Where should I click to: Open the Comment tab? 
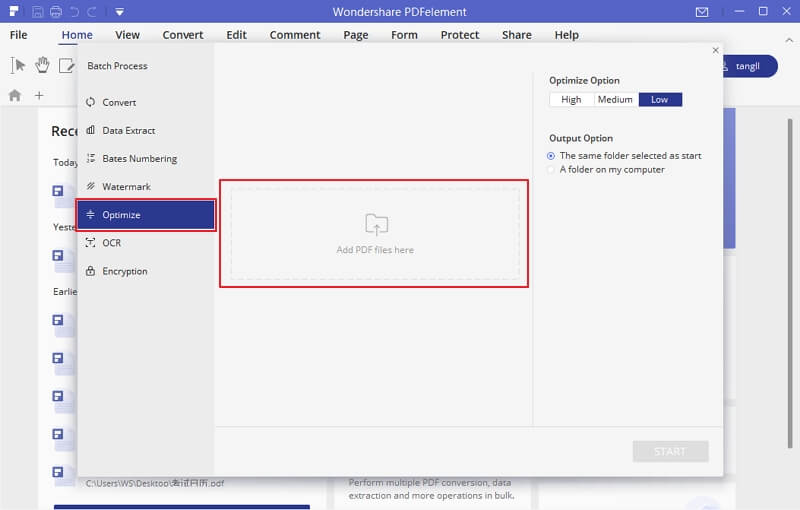click(295, 35)
